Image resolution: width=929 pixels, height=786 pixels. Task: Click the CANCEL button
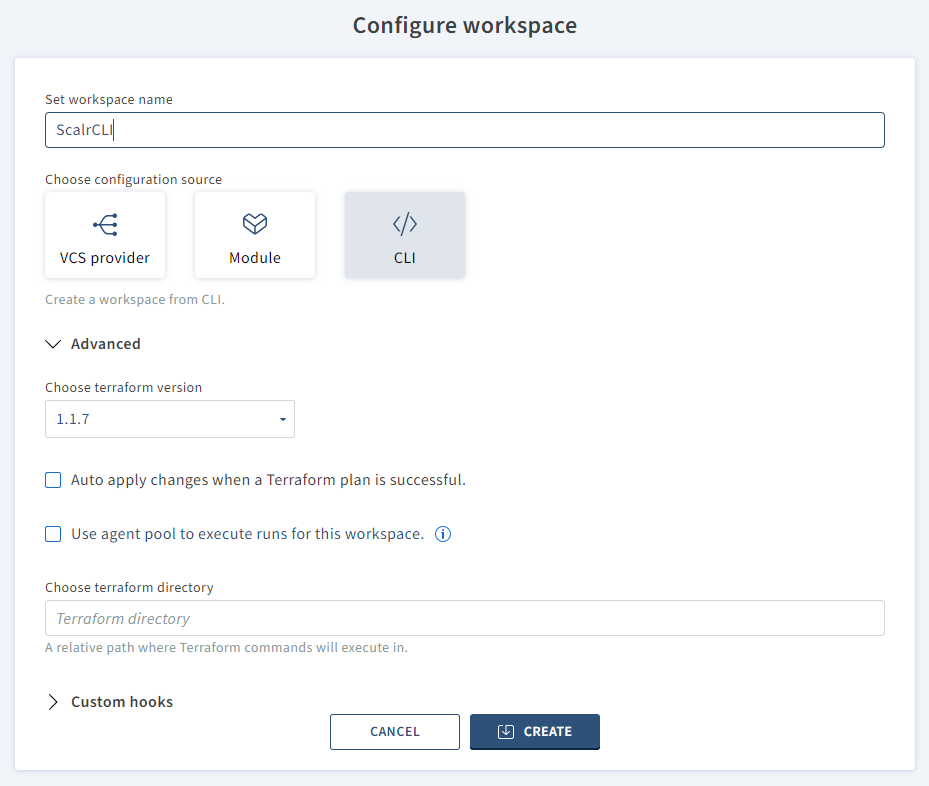pyautogui.click(x=394, y=731)
